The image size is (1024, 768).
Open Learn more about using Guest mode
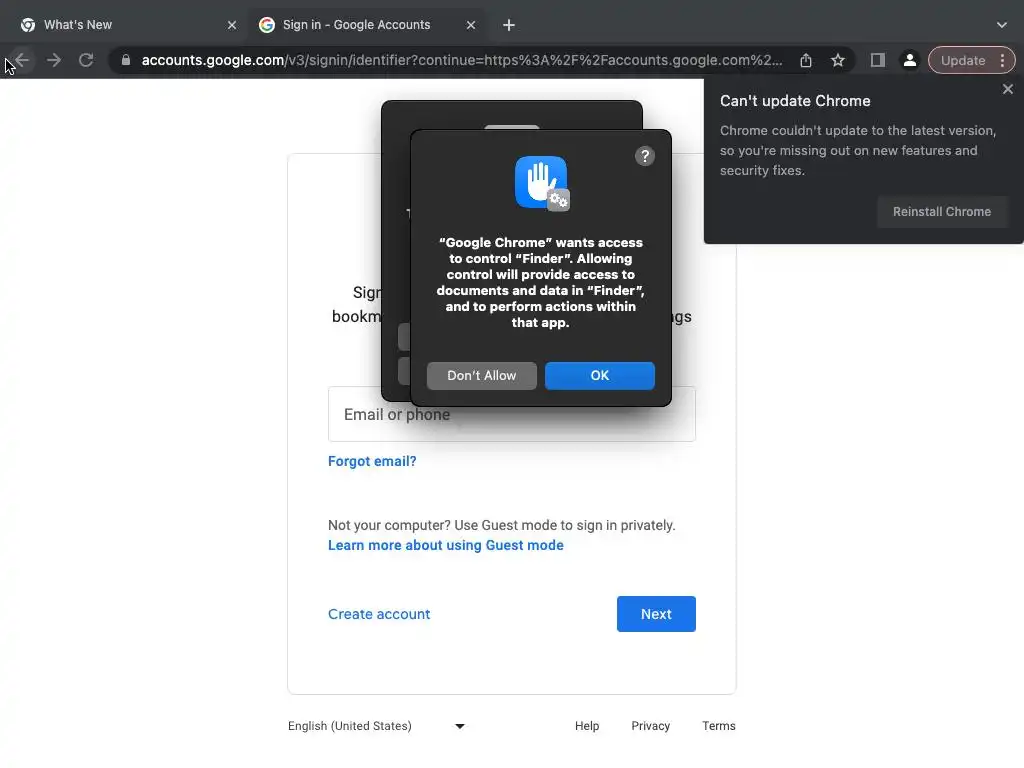point(445,545)
